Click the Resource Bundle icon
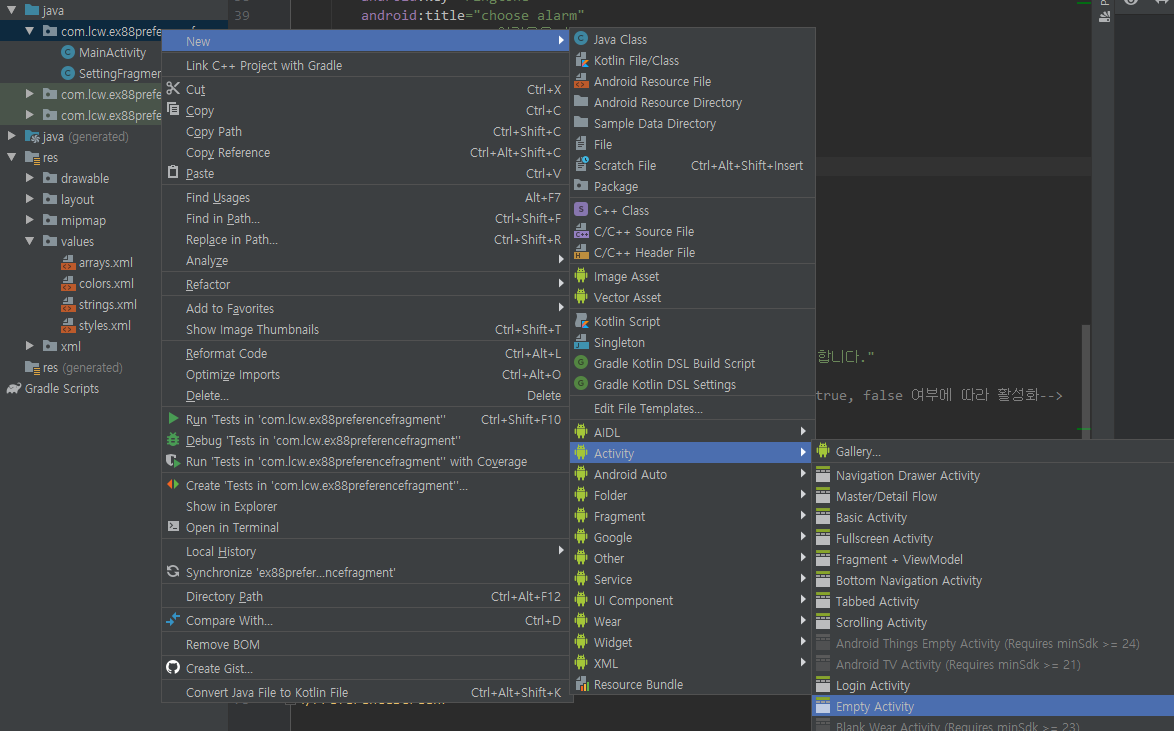Screen dimensions: 1174x731 (x=581, y=684)
